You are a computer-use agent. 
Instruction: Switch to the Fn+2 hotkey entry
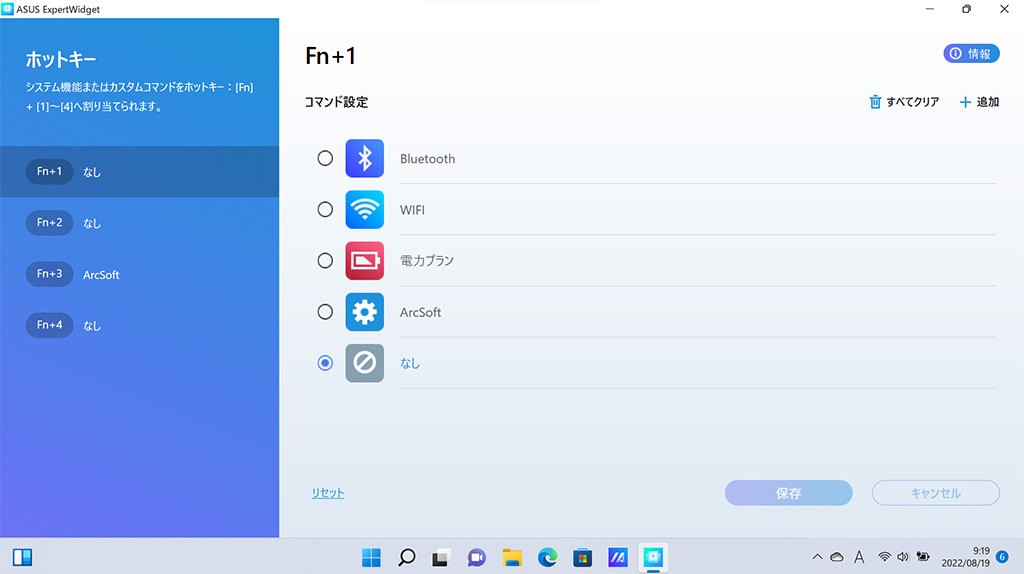[140, 223]
